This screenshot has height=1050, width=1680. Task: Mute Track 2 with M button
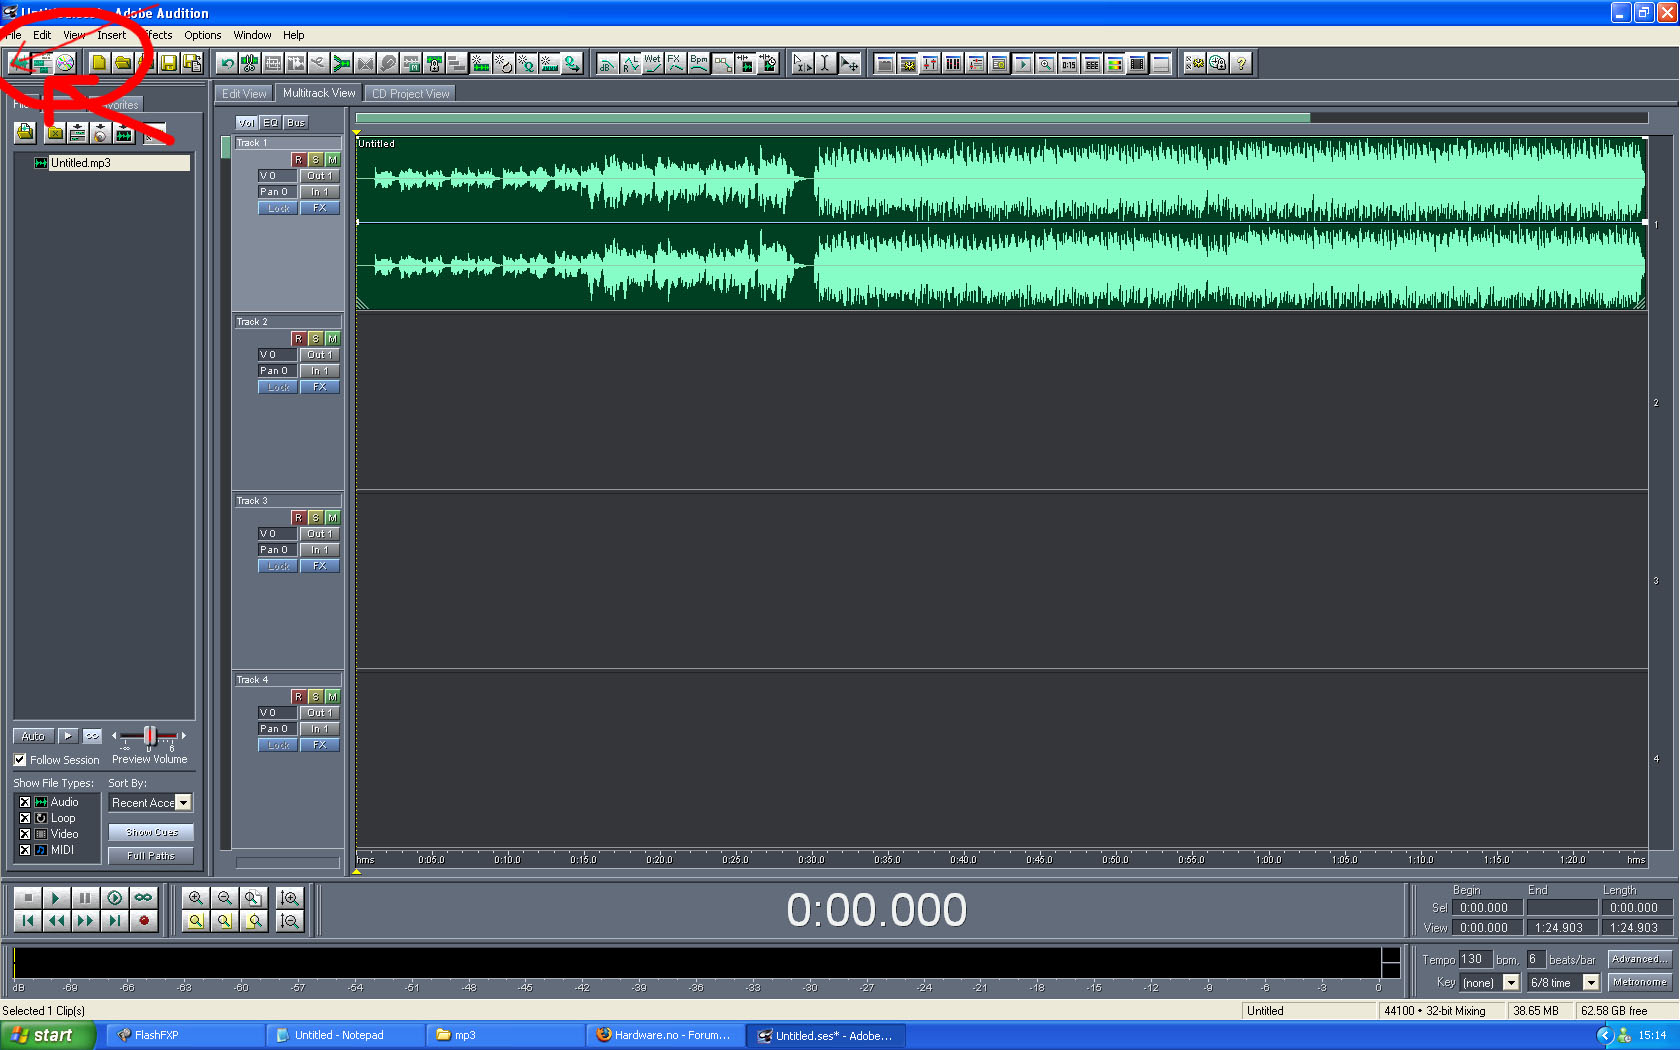tap(332, 339)
